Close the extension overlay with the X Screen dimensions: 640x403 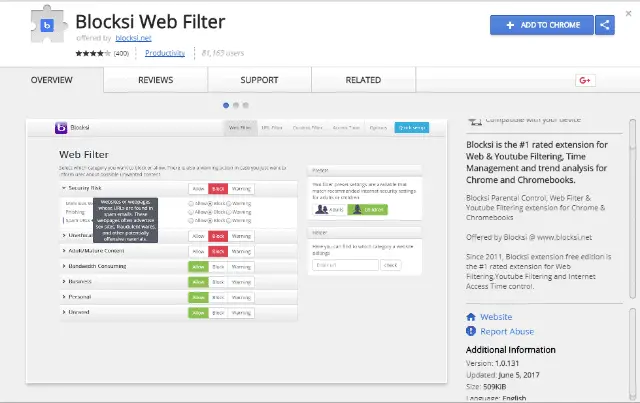[628, 13]
